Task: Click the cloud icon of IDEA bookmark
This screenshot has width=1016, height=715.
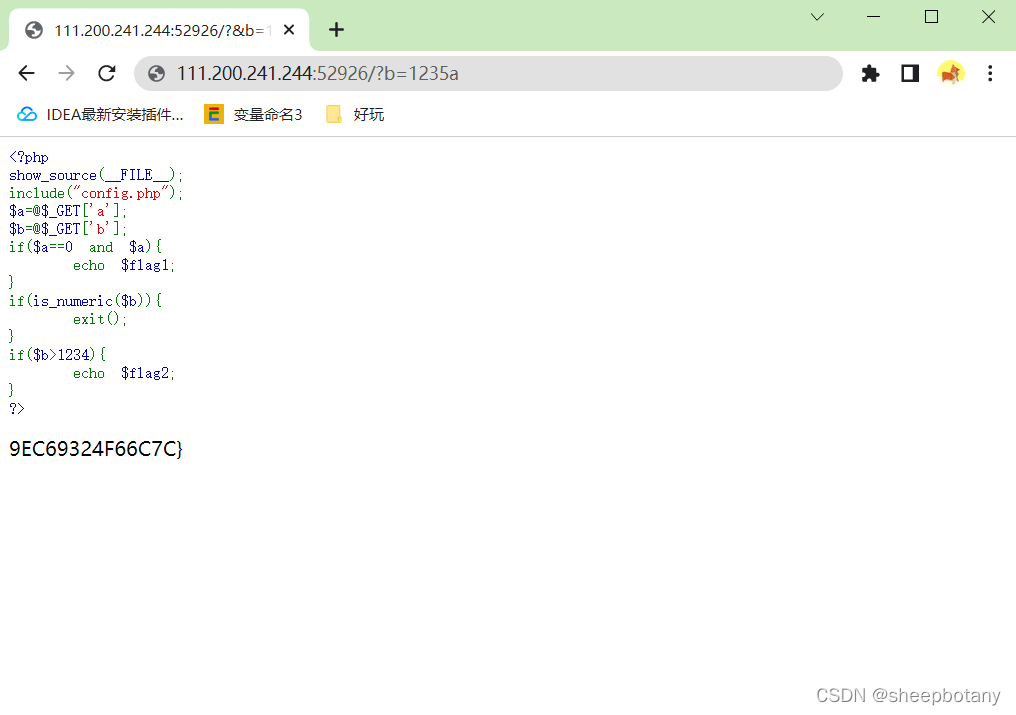Action: pos(27,115)
